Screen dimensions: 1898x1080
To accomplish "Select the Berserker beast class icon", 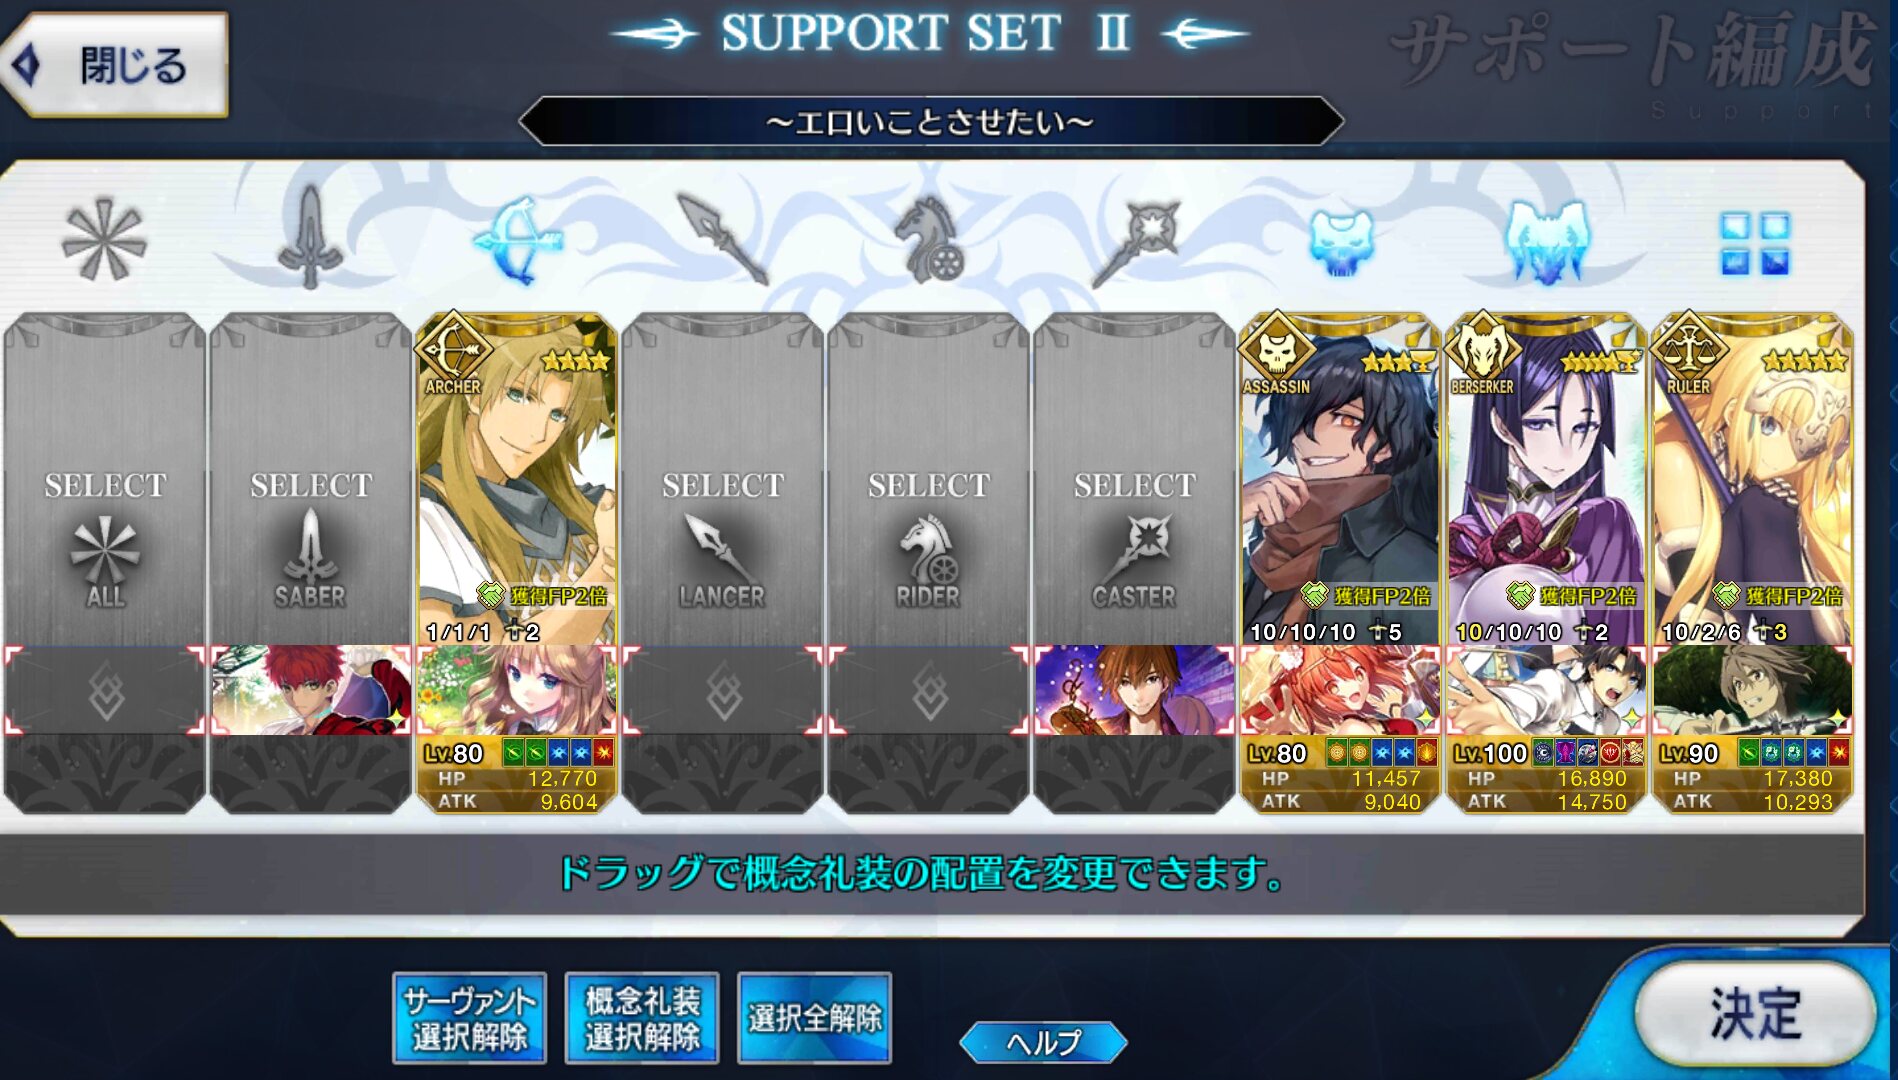I will (1547, 241).
